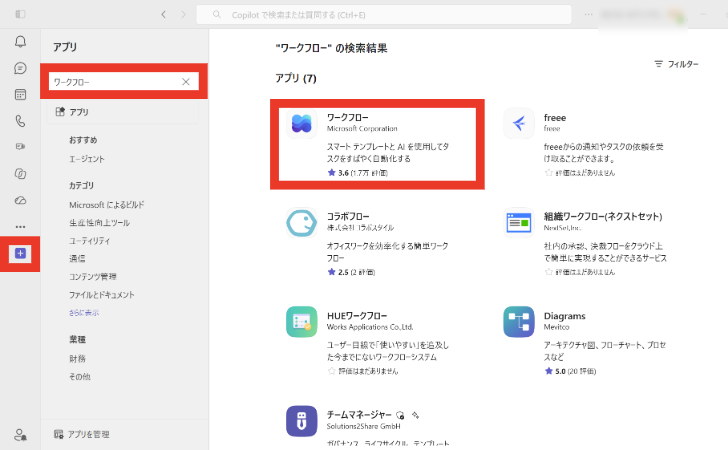Click the magnifier icon in Copilot search
The height and width of the screenshot is (450, 728).
point(216,14)
